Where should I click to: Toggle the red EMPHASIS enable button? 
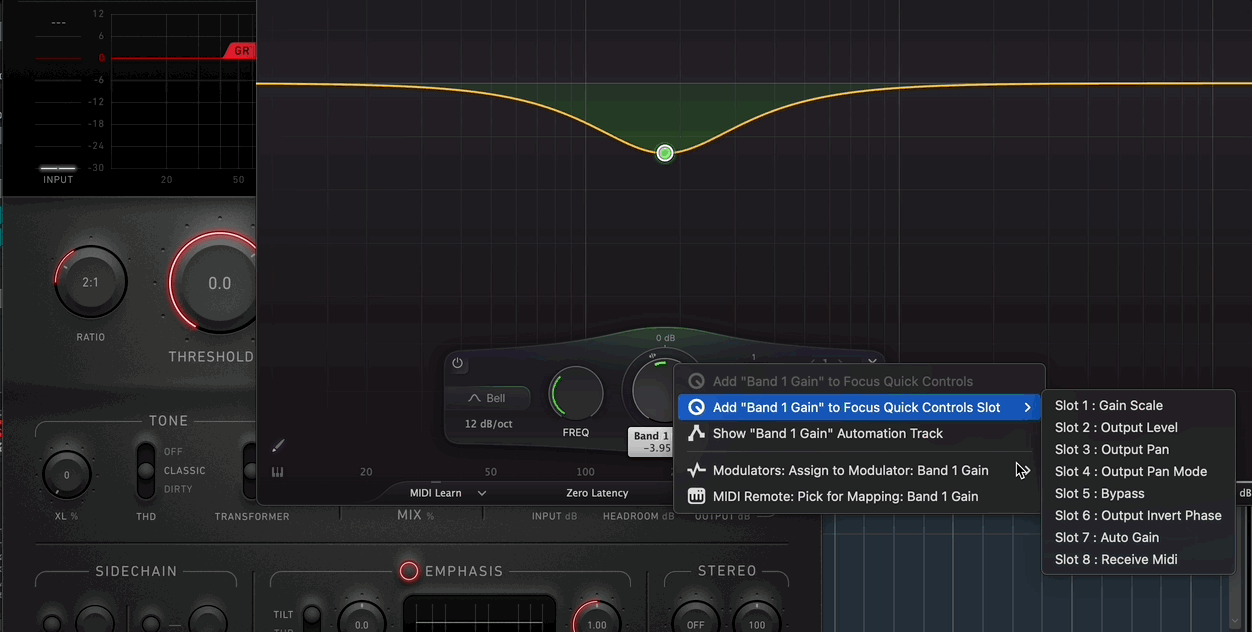(409, 571)
